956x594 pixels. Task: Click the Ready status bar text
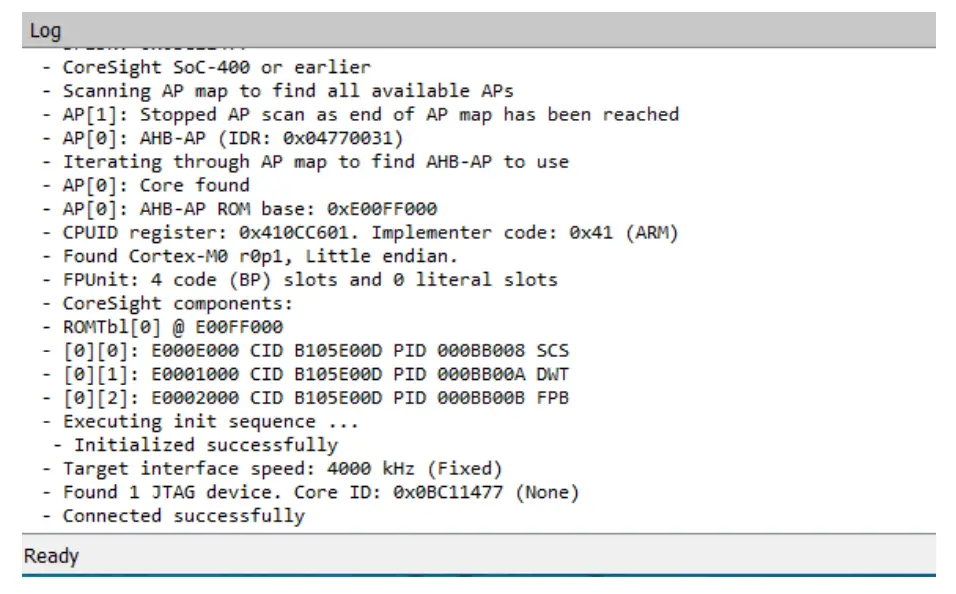pos(51,556)
